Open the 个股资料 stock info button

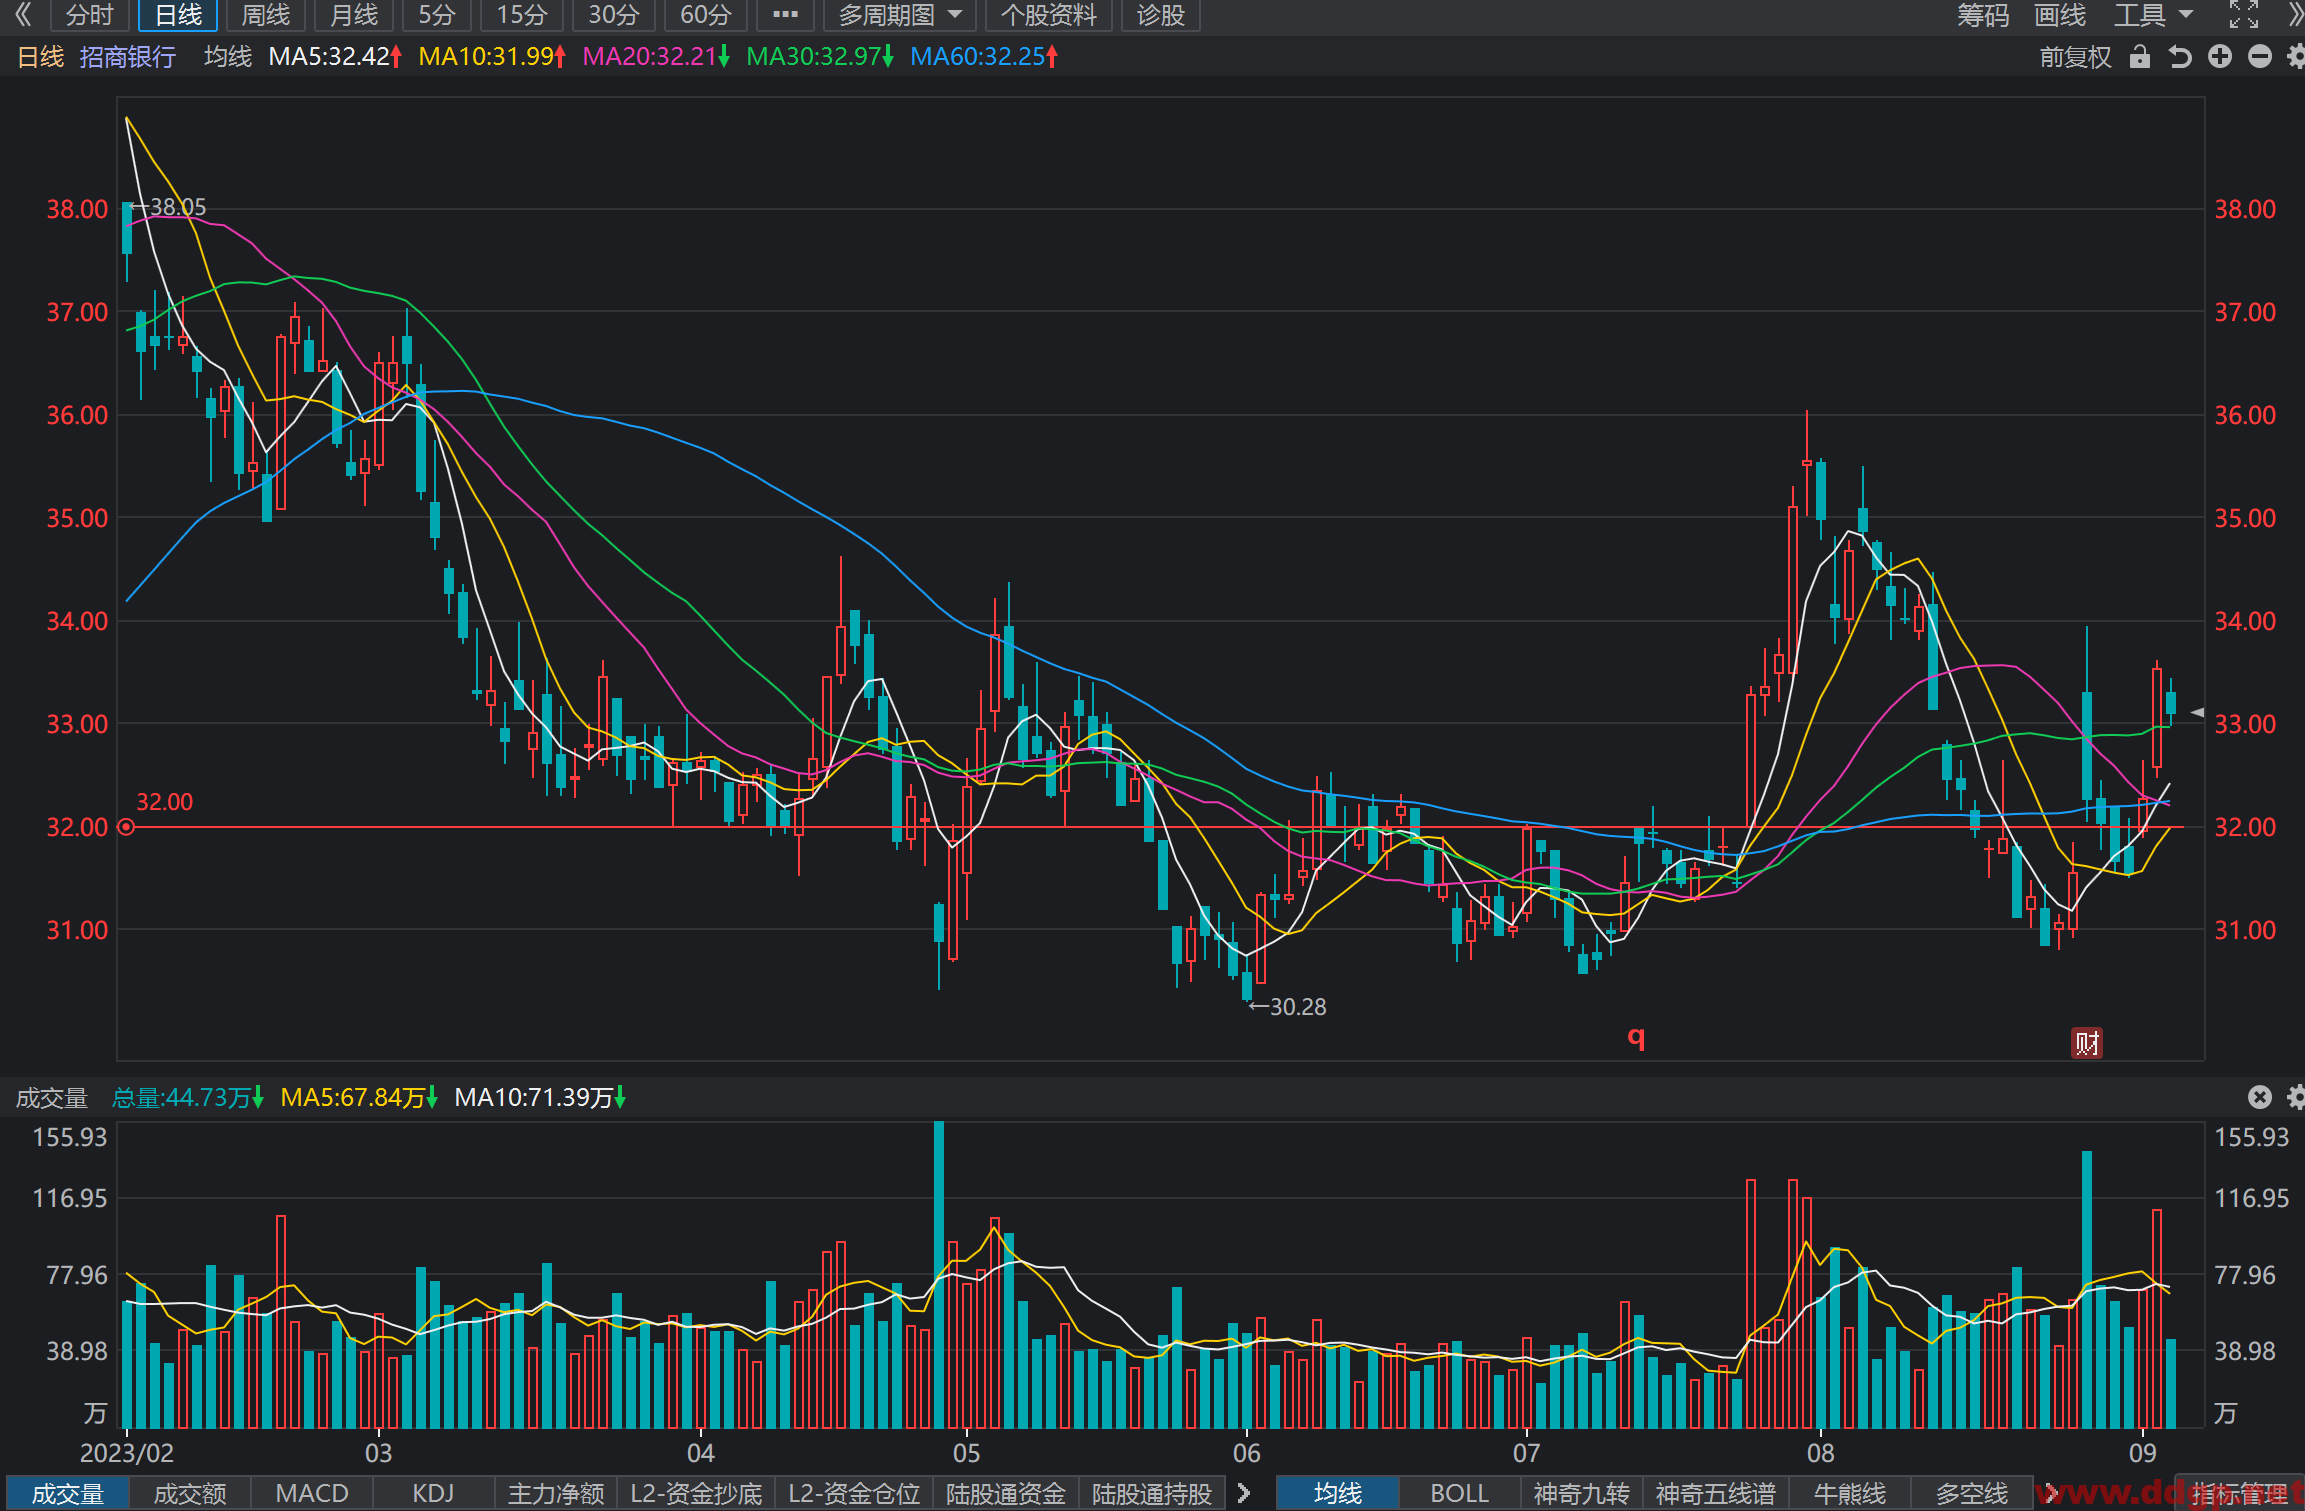(1049, 15)
